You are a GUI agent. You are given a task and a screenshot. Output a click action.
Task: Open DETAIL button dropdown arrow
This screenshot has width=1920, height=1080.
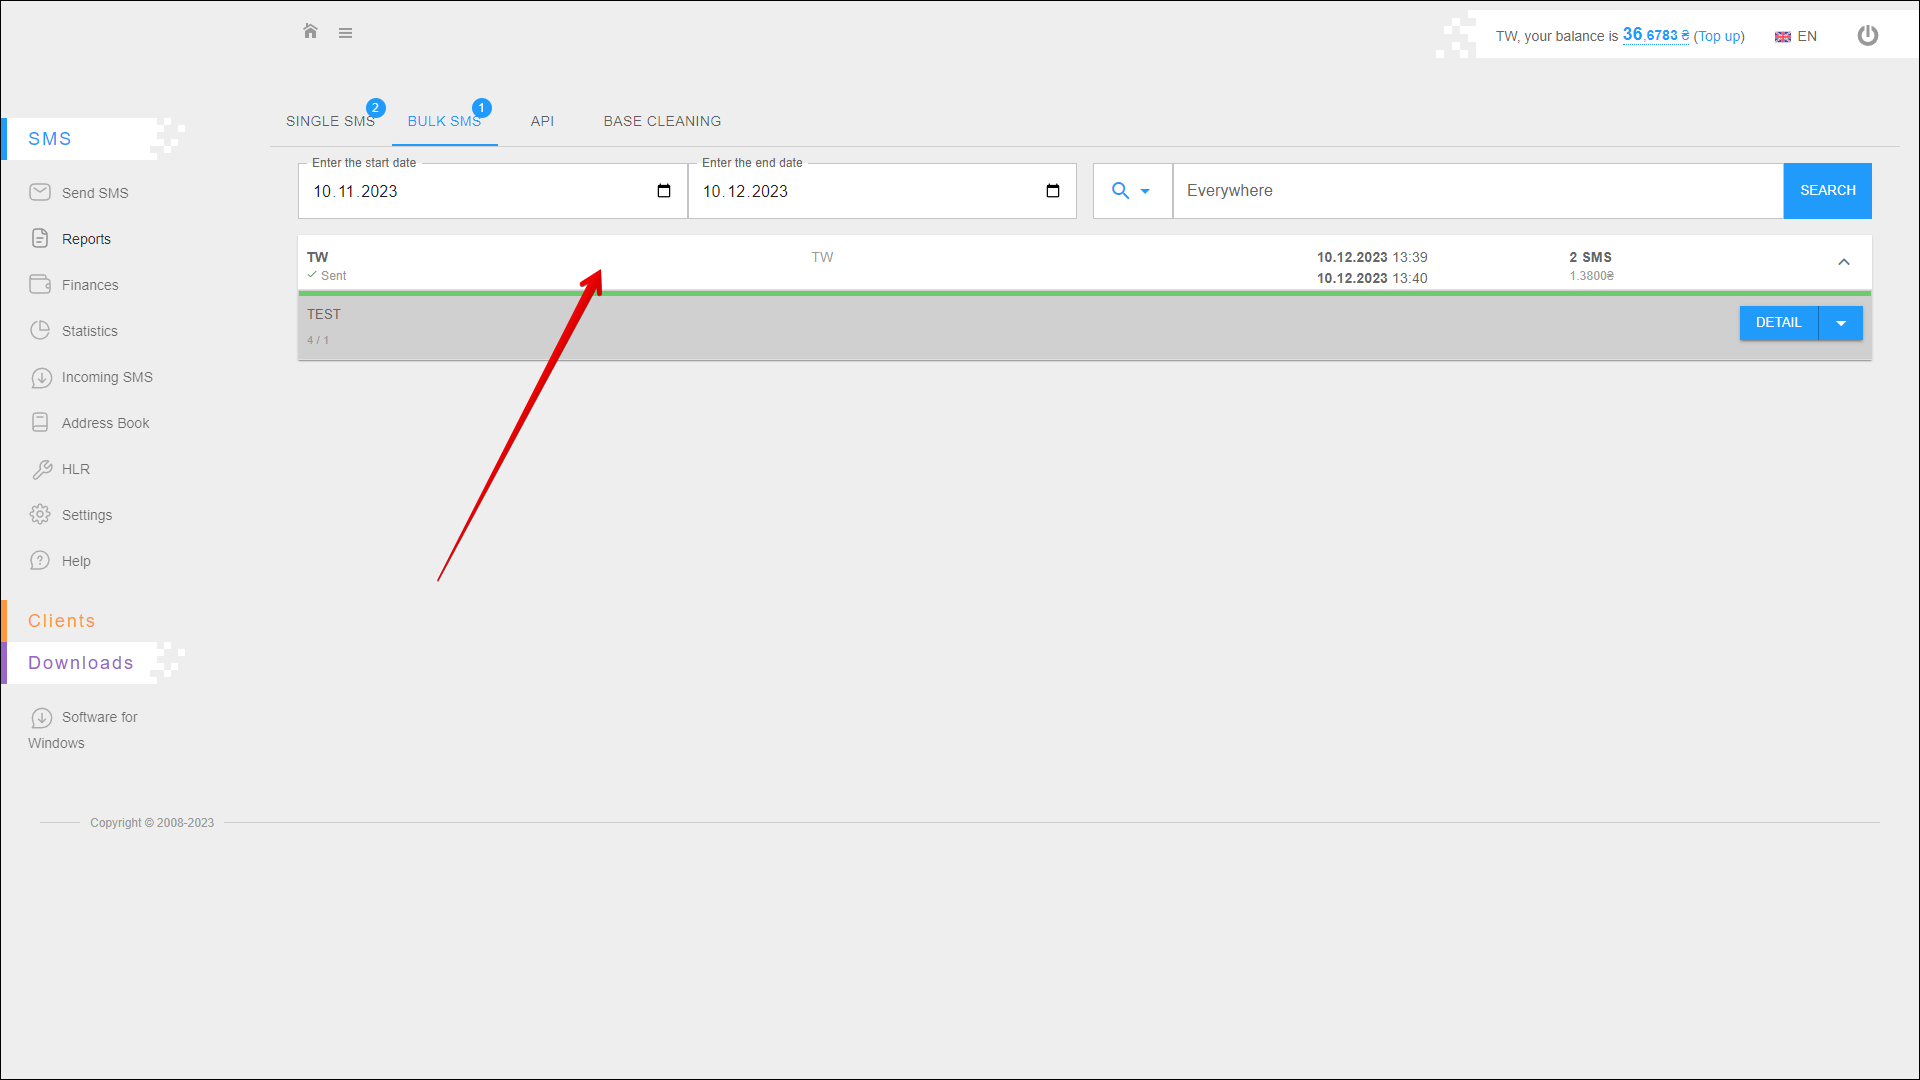click(1841, 323)
